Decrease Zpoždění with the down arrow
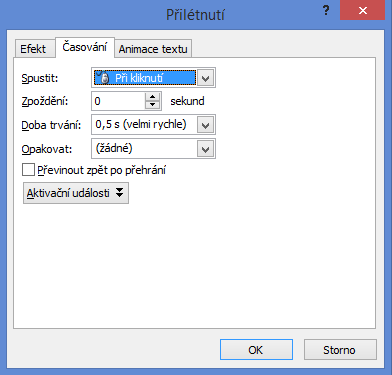The height and width of the screenshot is (375, 392). [x=153, y=105]
